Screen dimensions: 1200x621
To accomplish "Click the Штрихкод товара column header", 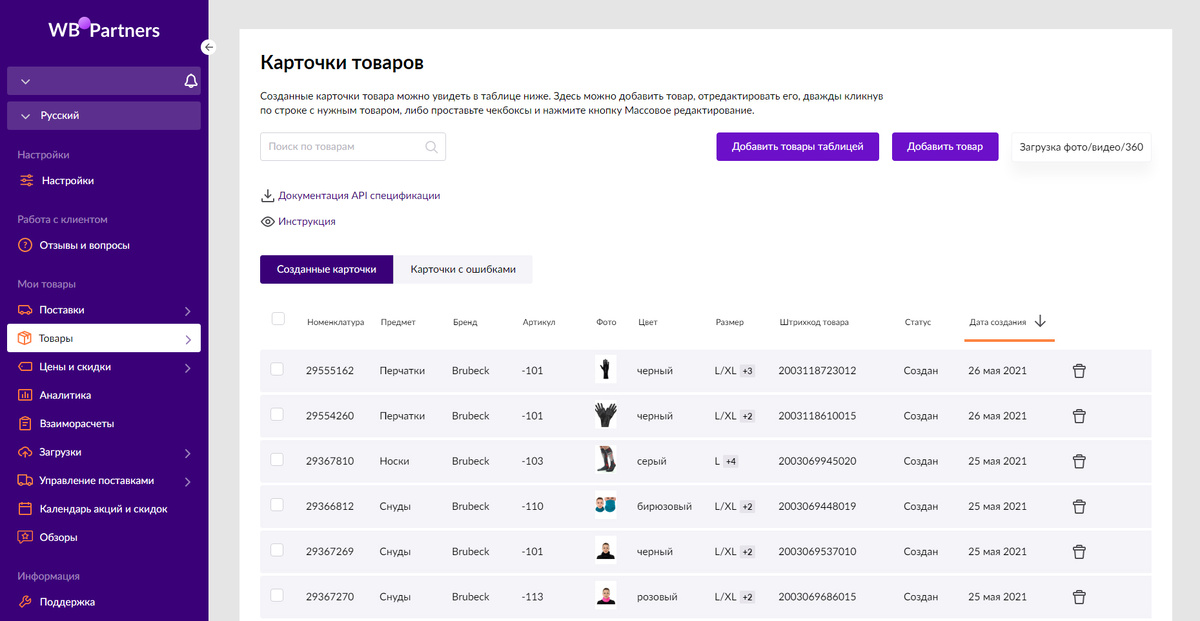I will click(x=814, y=322).
